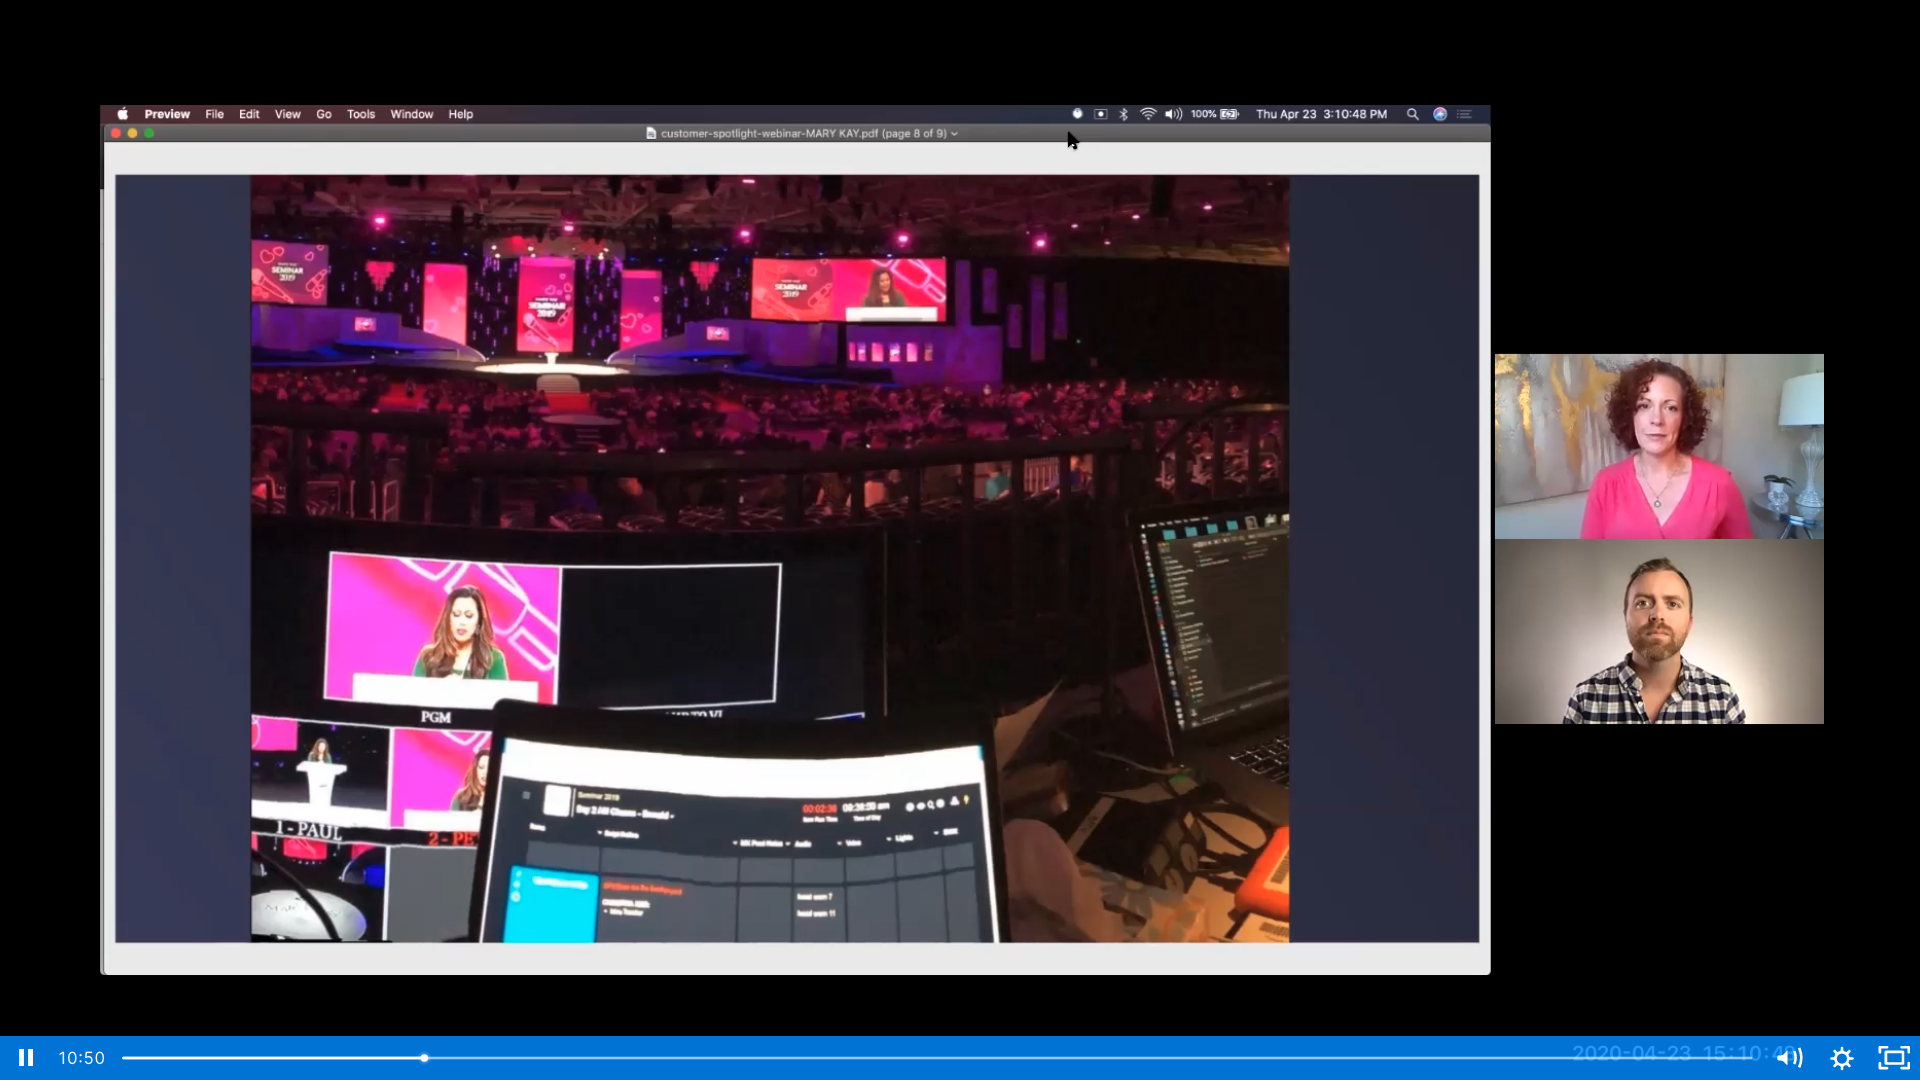Click the Spotlight search icon
The width and height of the screenshot is (1920, 1080).
pos(1413,114)
